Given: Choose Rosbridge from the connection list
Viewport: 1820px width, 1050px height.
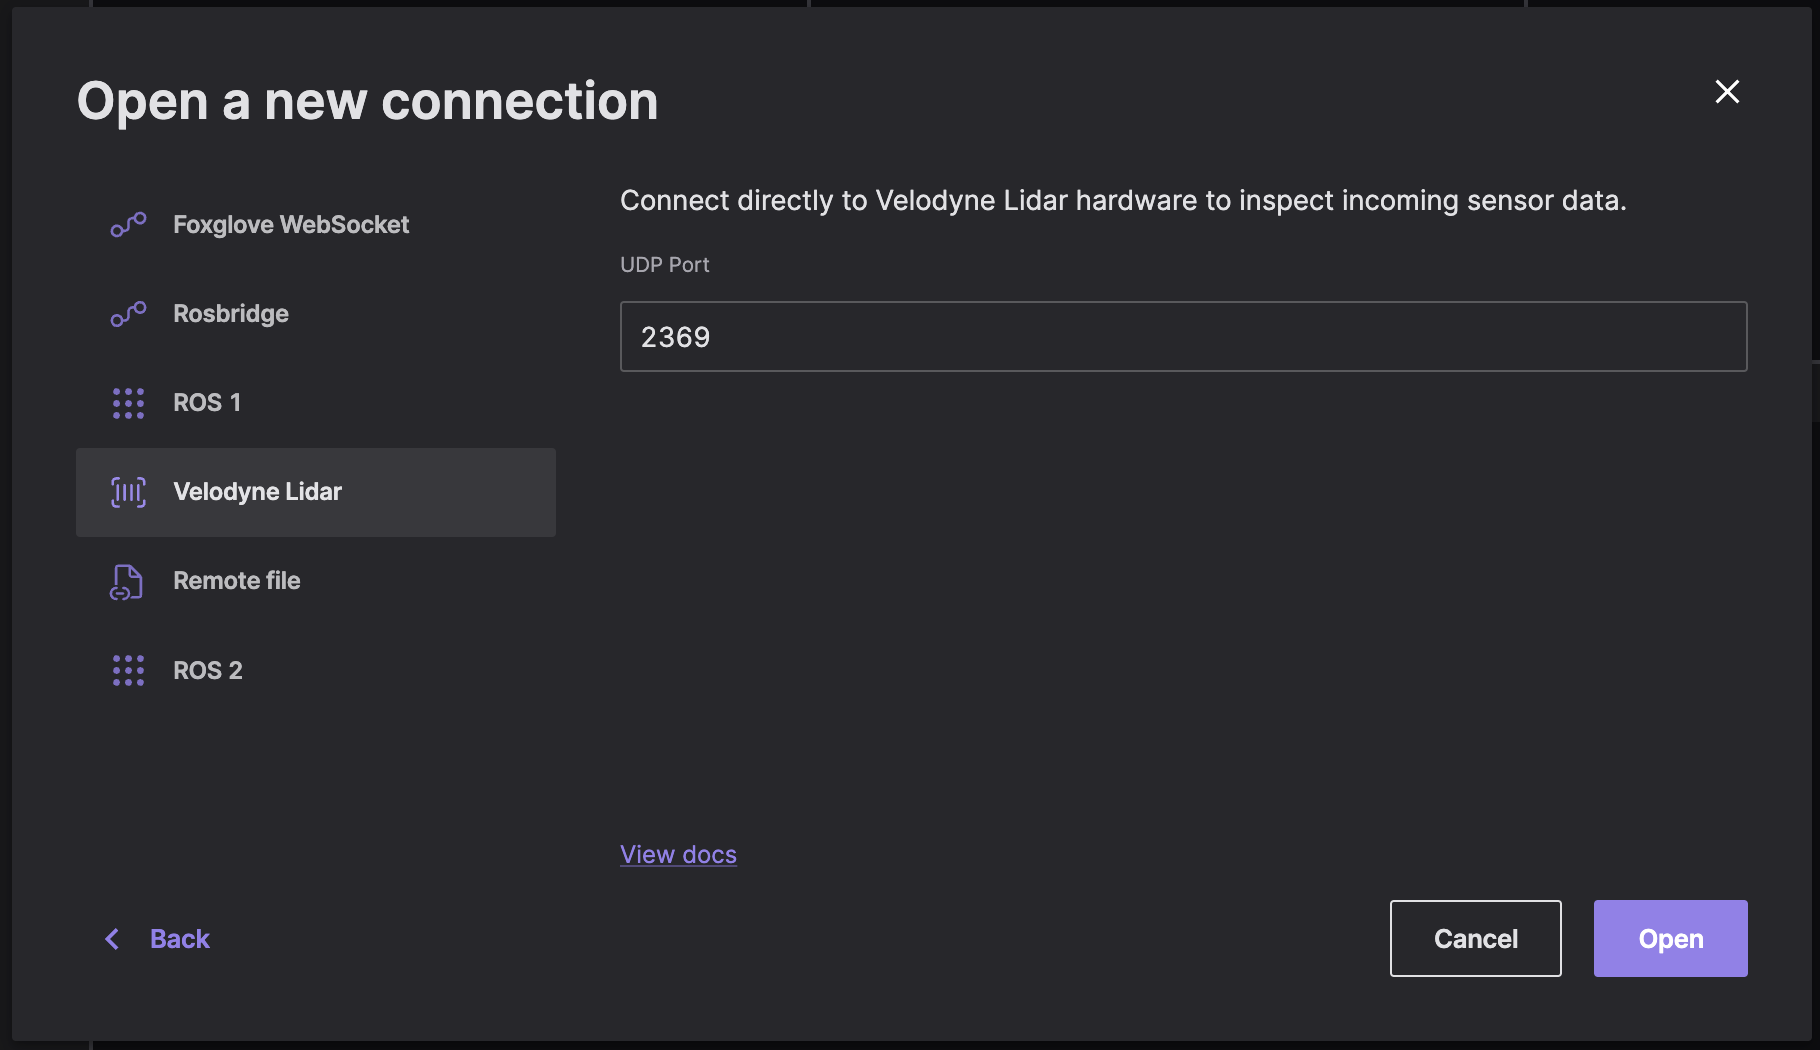Looking at the screenshot, I should pos(230,314).
